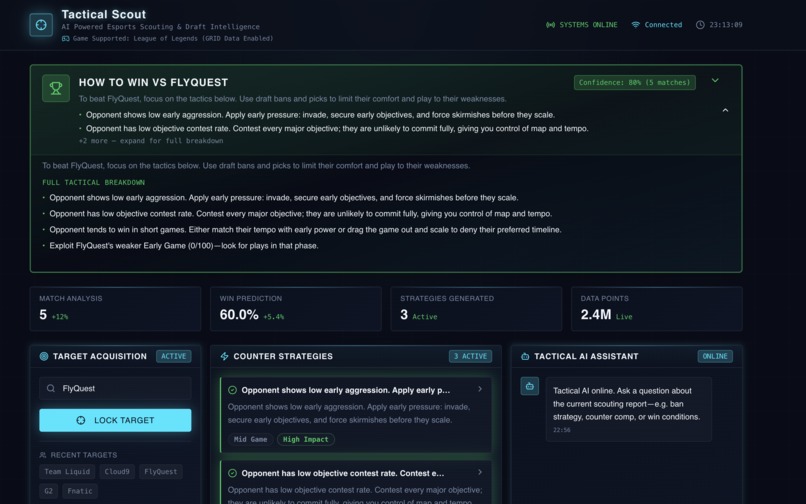Click the Target Acquisition target icon
This screenshot has width=806, height=504.
click(44, 356)
